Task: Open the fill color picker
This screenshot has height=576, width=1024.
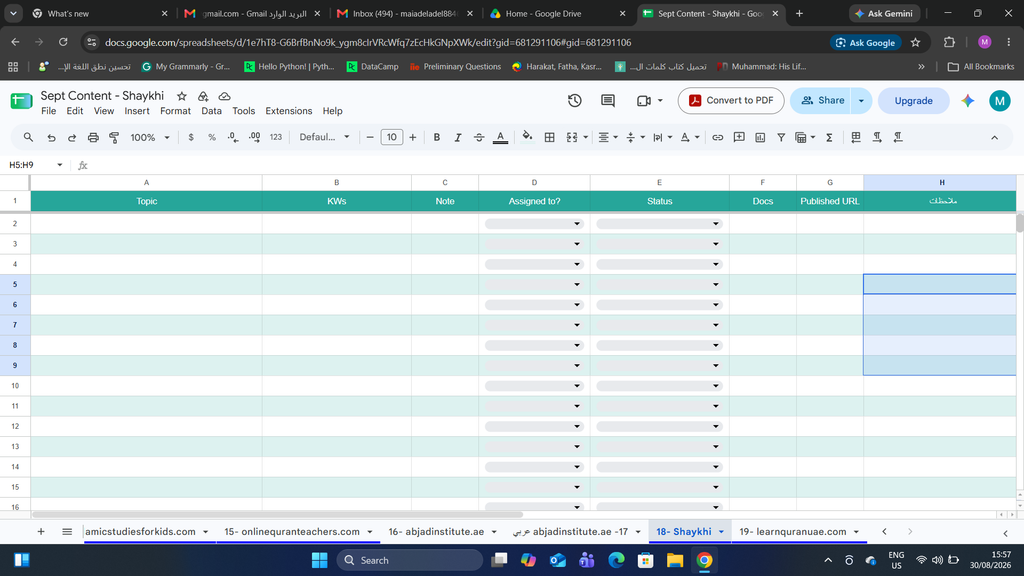Action: [527, 137]
